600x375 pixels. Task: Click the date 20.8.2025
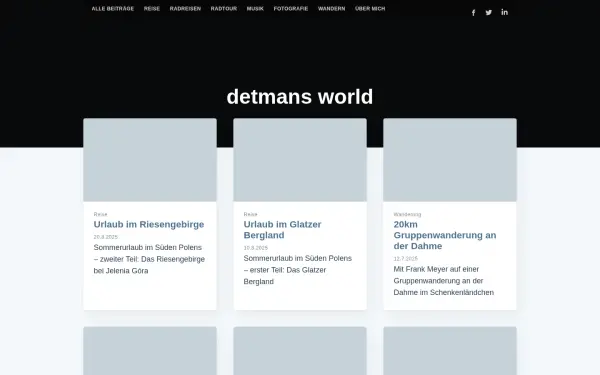106,237
